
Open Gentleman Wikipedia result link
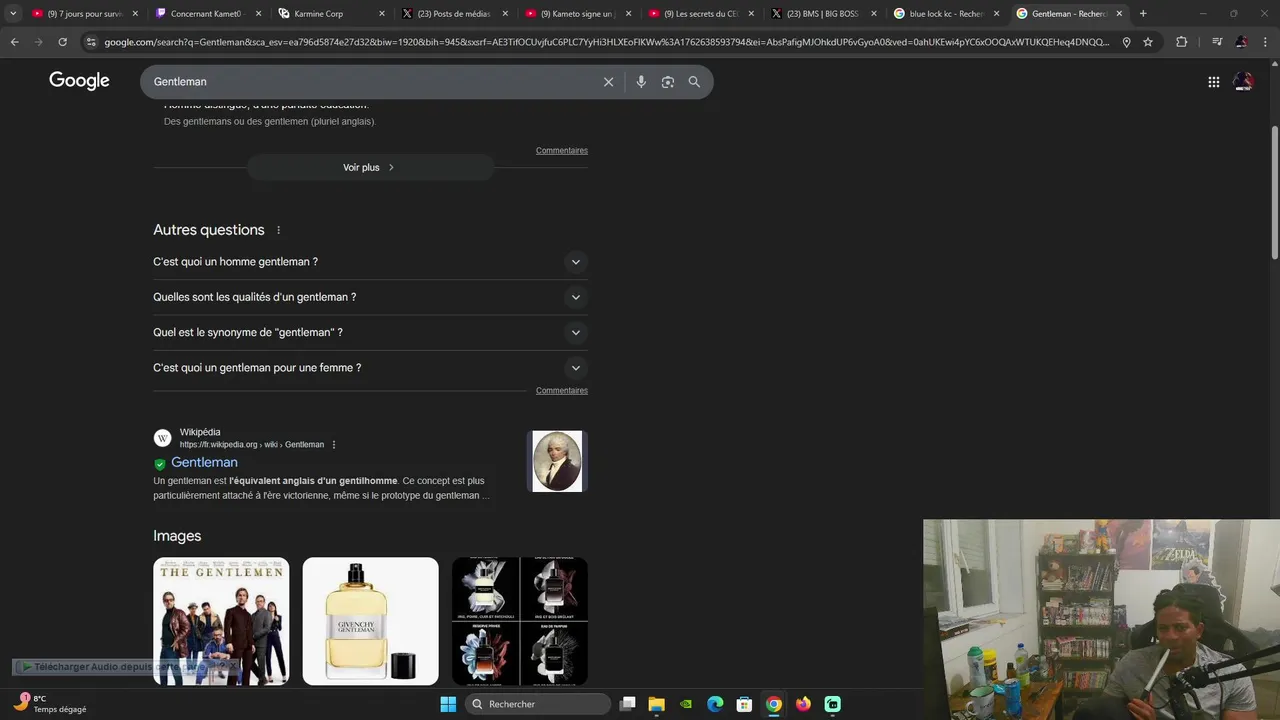pos(204,463)
